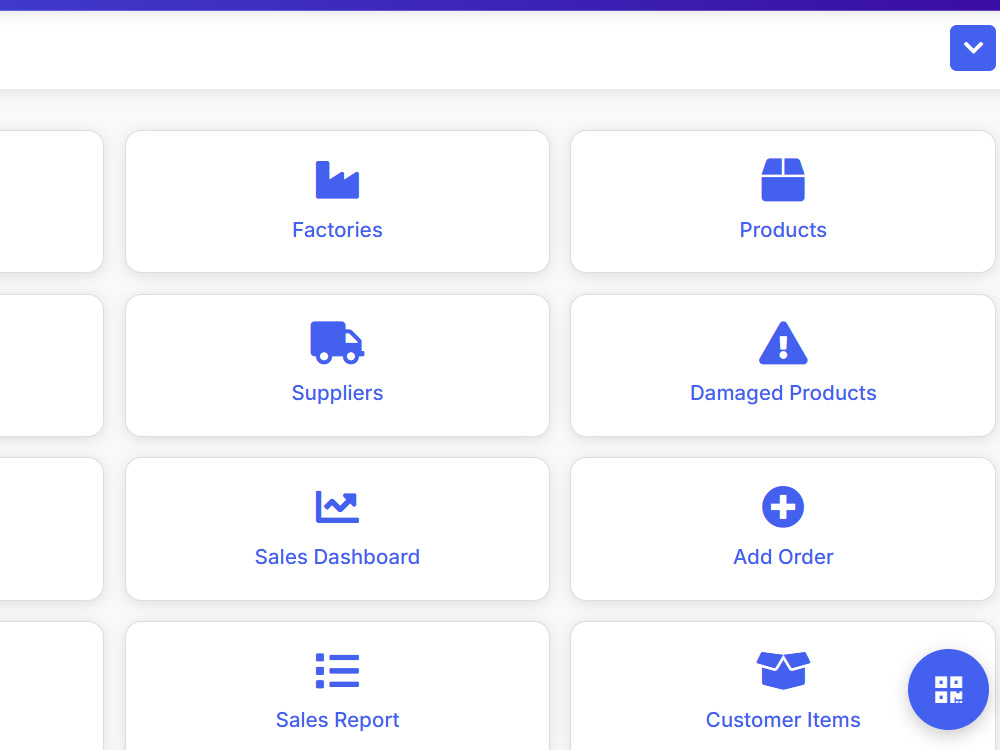
Task: Open the Sales Report label
Action: (337, 720)
